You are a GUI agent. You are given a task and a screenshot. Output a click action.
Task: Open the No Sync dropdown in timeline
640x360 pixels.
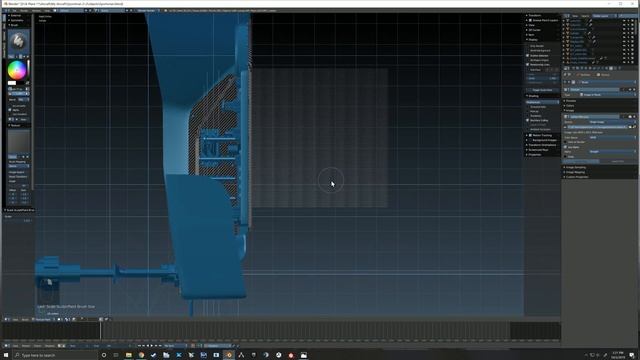(176, 346)
